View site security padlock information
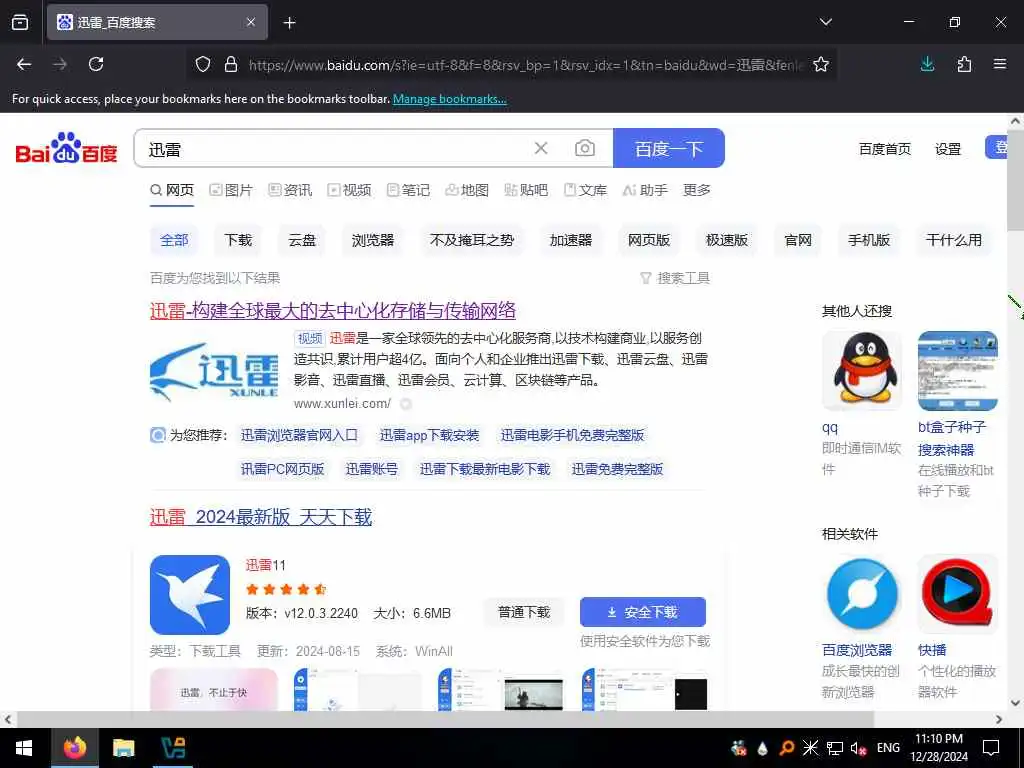The image size is (1024, 768). (231, 64)
